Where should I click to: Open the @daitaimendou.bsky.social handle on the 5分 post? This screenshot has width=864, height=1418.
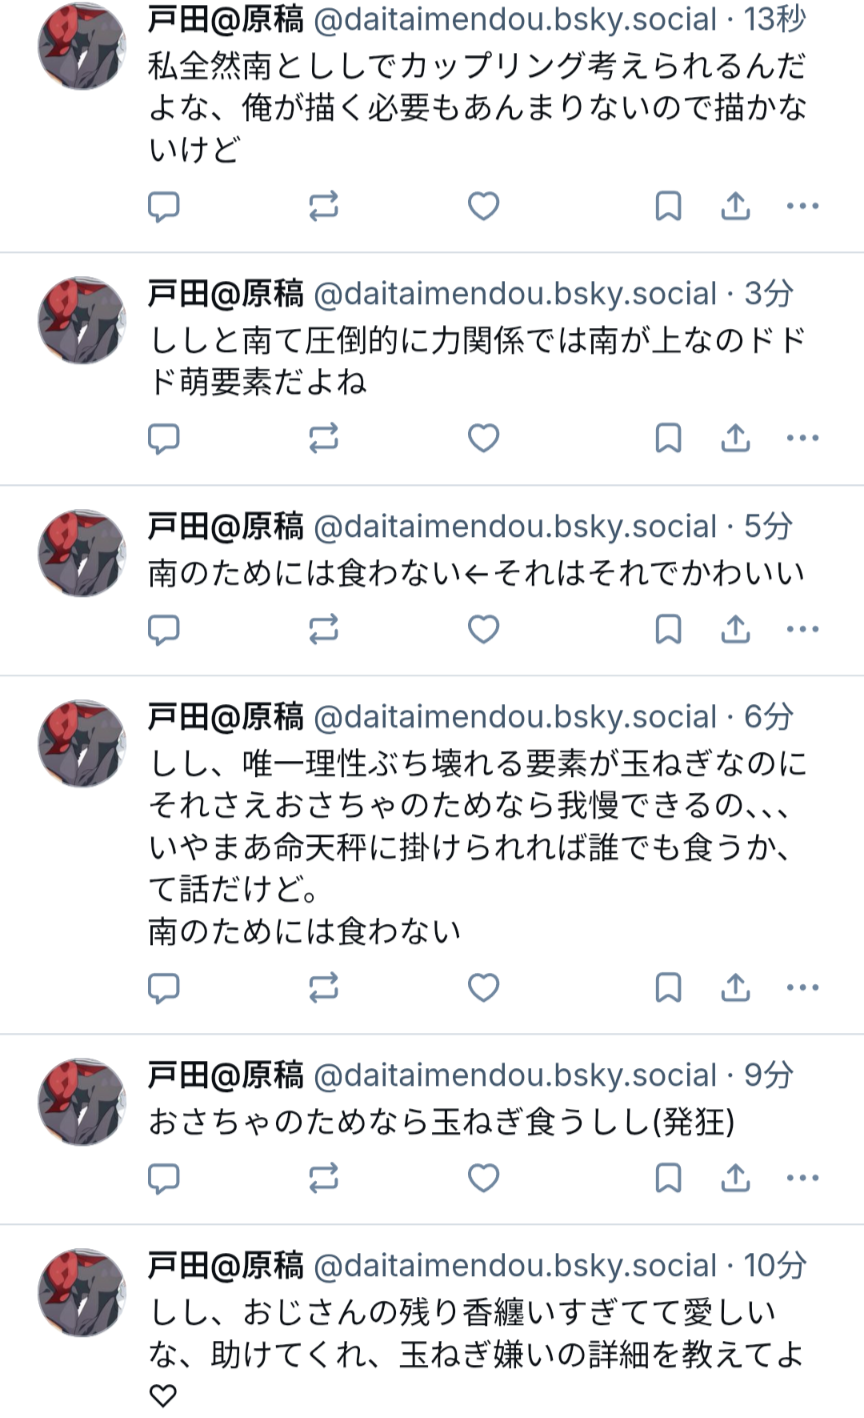516,527
